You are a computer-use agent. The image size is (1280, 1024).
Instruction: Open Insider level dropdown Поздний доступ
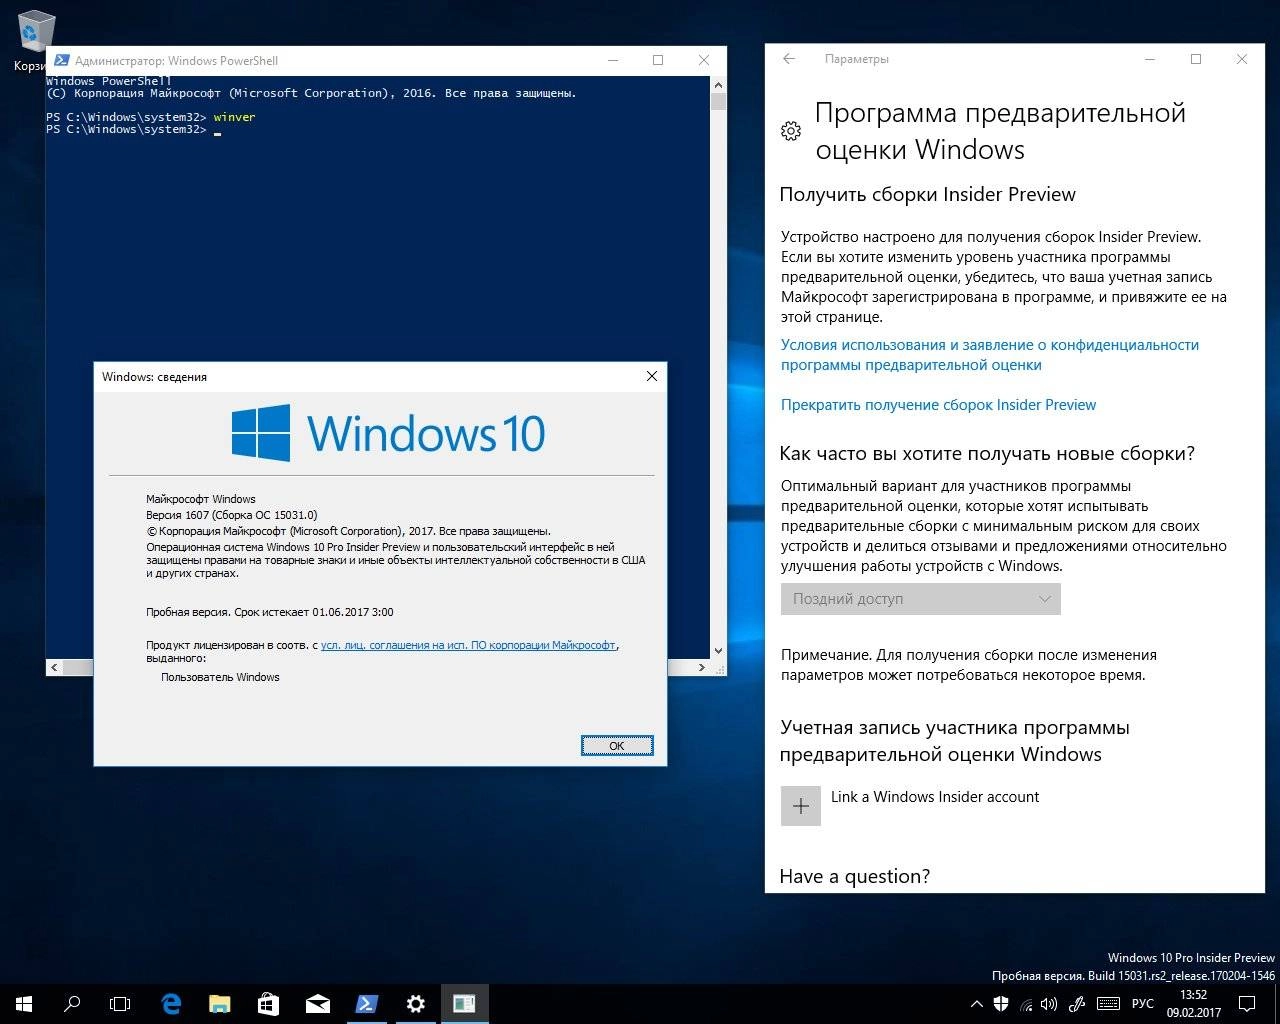tap(920, 599)
